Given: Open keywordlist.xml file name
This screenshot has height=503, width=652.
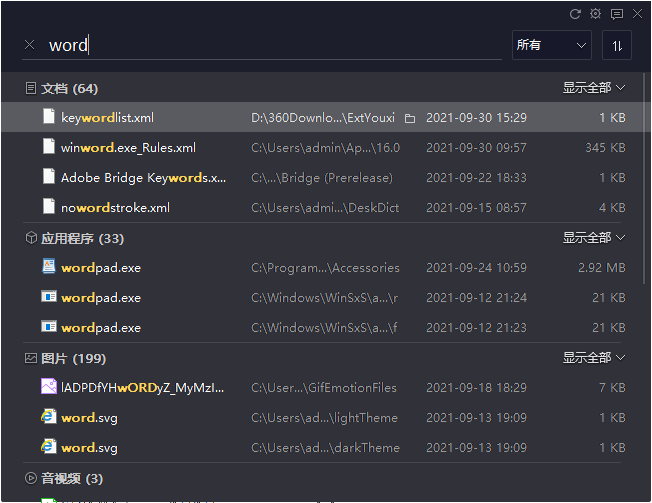Looking at the screenshot, I should tap(107, 118).
